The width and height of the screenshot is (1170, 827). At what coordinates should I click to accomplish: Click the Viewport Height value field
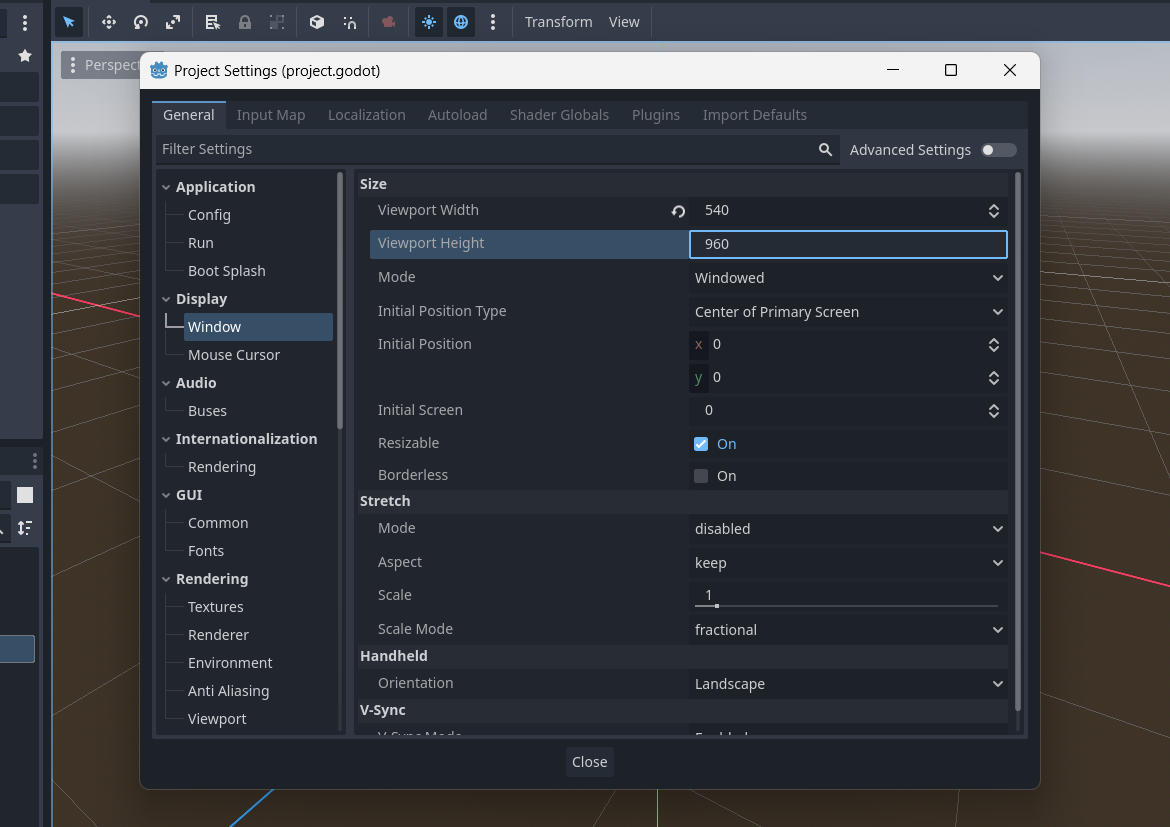coord(848,244)
